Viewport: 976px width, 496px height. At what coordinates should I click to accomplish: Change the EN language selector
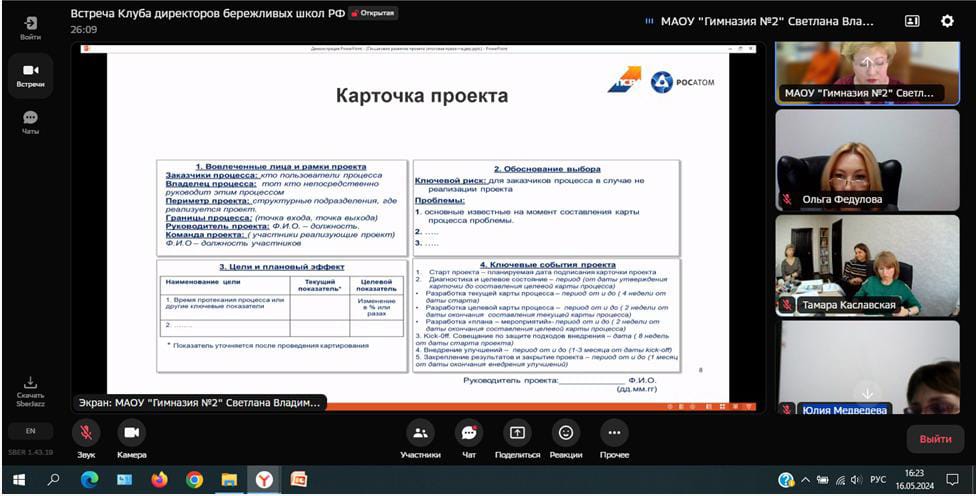(30, 431)
